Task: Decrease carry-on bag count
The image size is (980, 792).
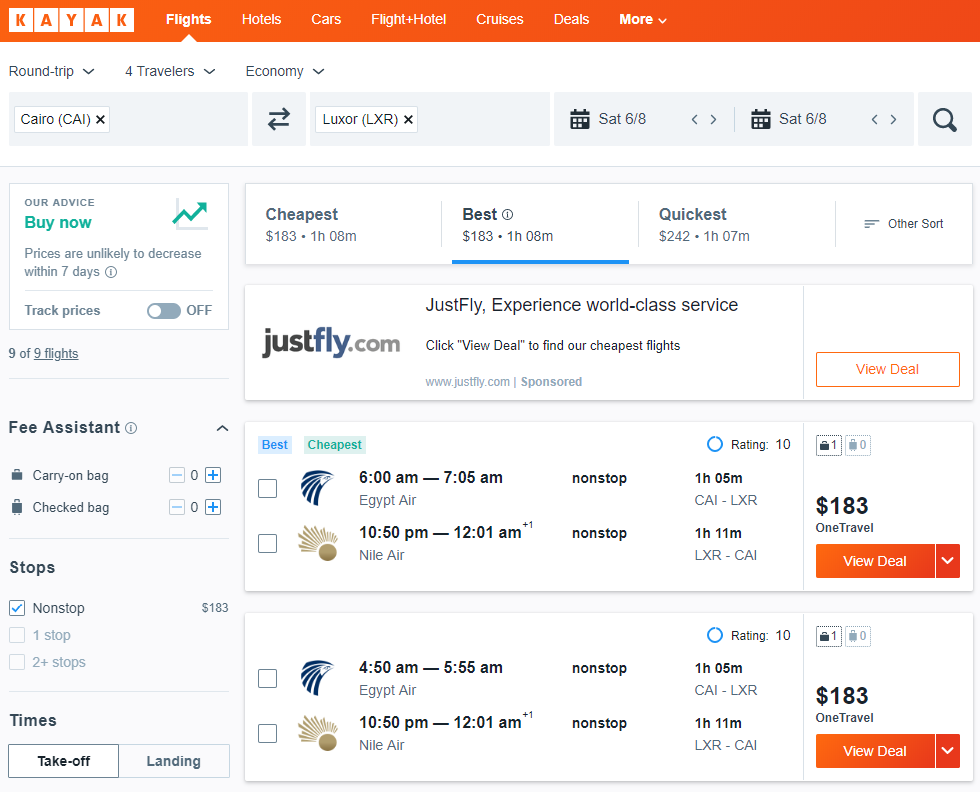Action: coord(177,475)
